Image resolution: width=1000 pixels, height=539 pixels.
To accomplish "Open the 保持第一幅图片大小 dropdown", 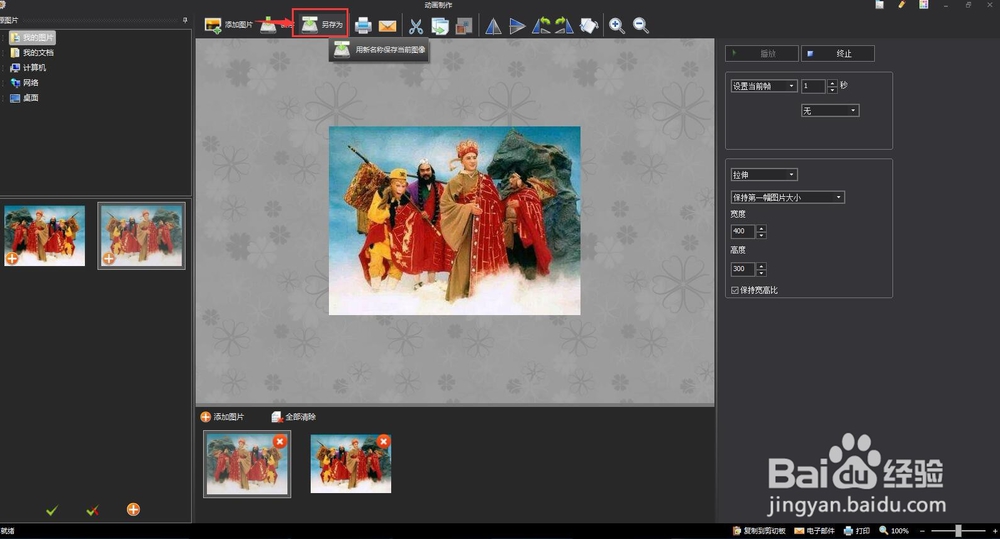I will point(788,197).
